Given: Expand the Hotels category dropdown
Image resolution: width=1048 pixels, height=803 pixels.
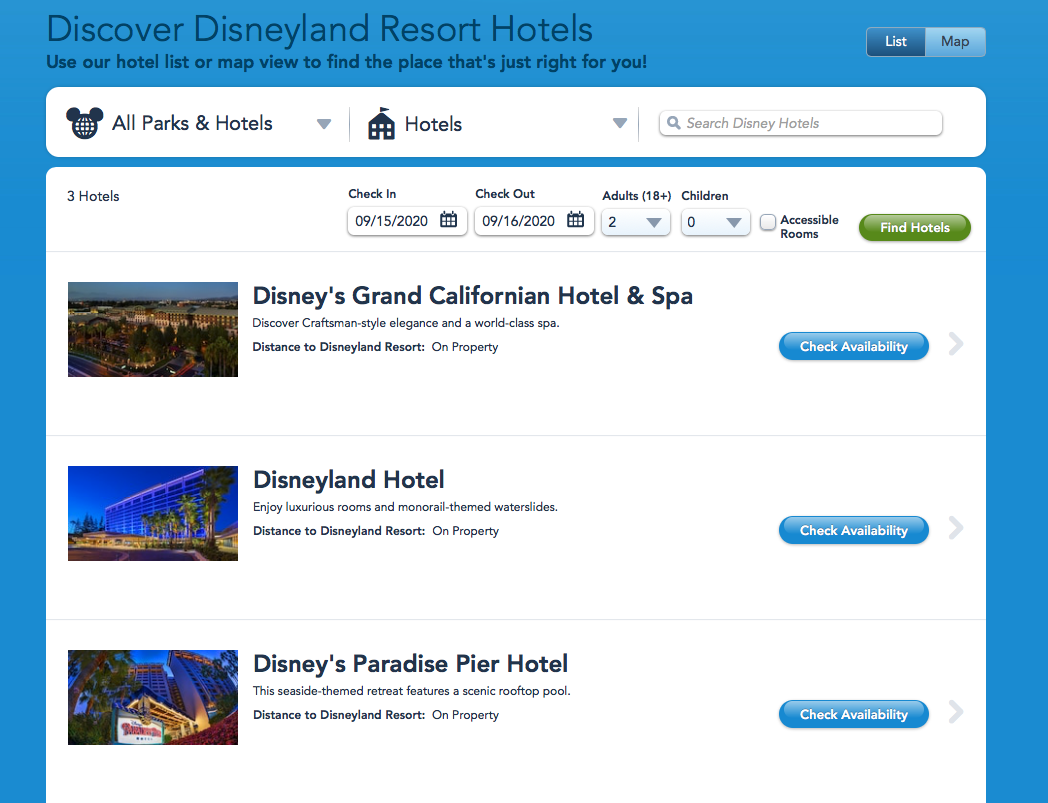Looking at the screenshot, I should coord(620,124).
